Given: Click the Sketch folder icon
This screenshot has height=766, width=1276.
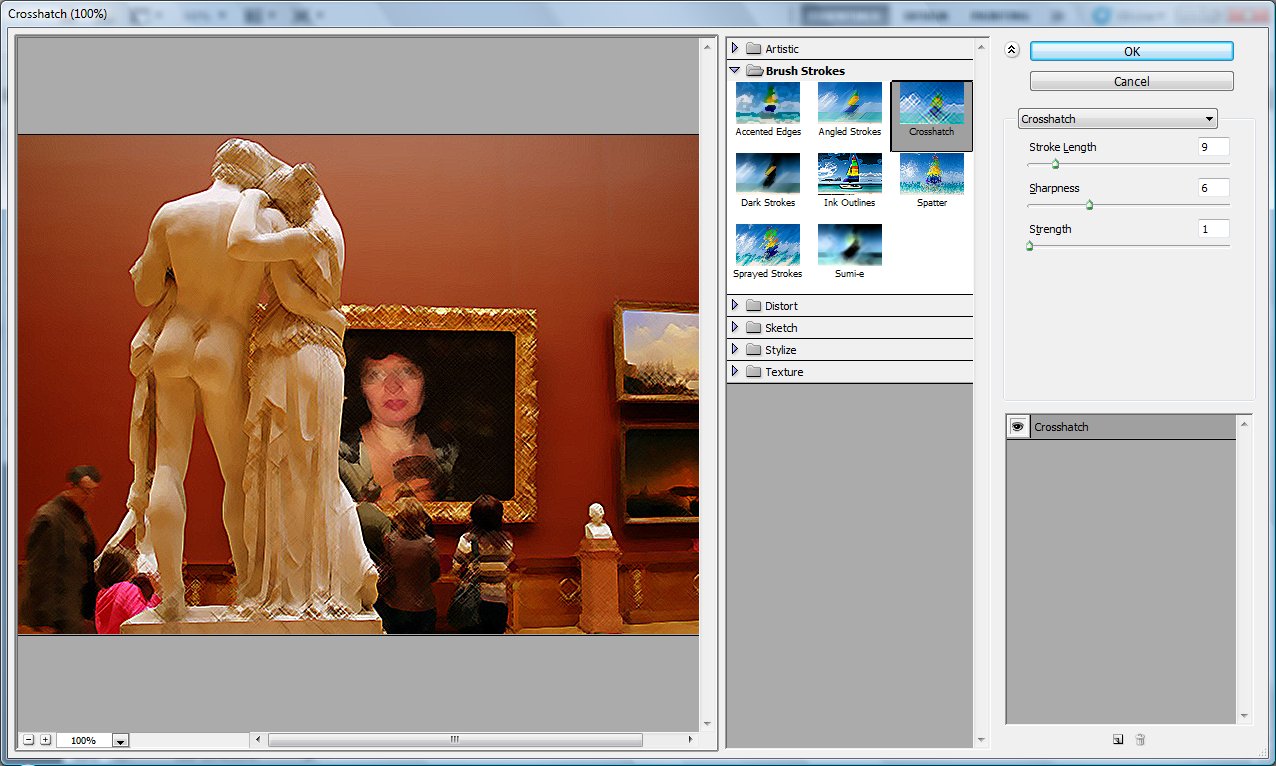Looking at the screenshot, I should coord(754,328).
